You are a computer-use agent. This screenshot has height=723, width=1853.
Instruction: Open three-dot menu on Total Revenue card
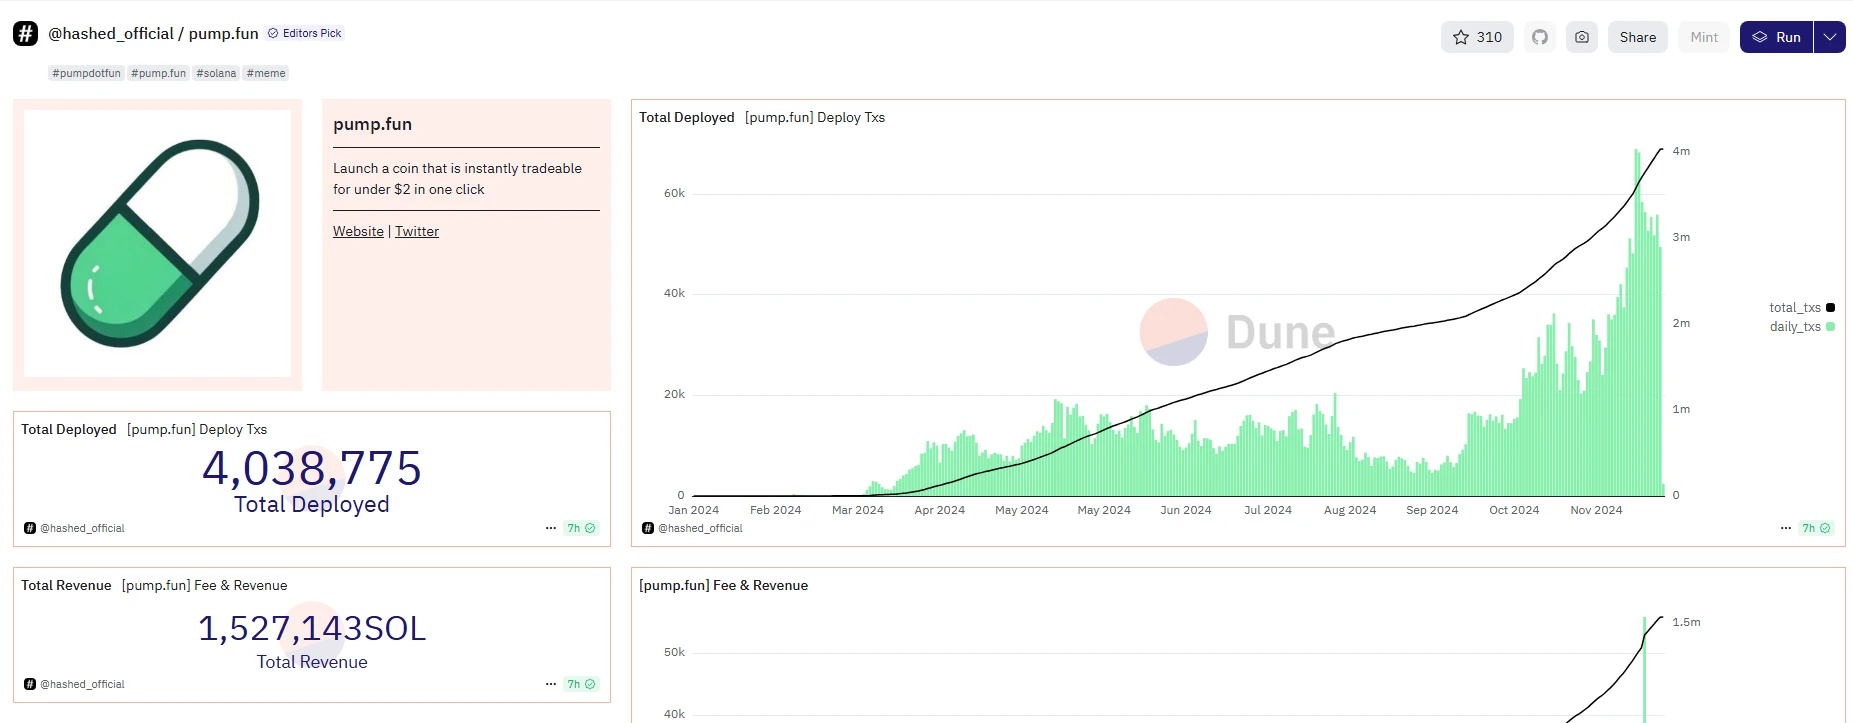pos(551,684)
